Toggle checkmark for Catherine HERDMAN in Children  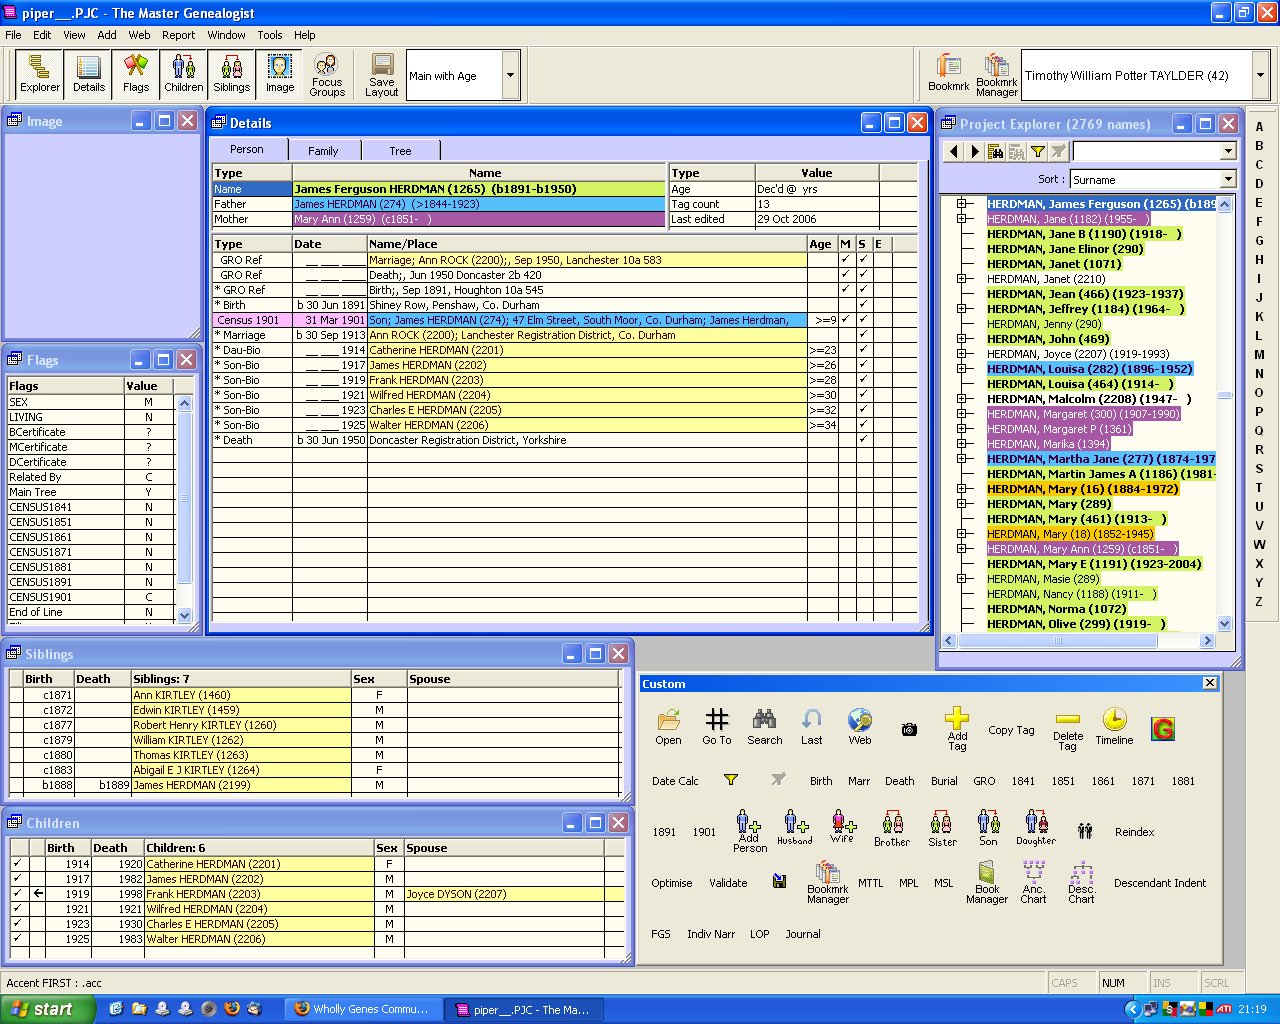click(x=17, y=864)
